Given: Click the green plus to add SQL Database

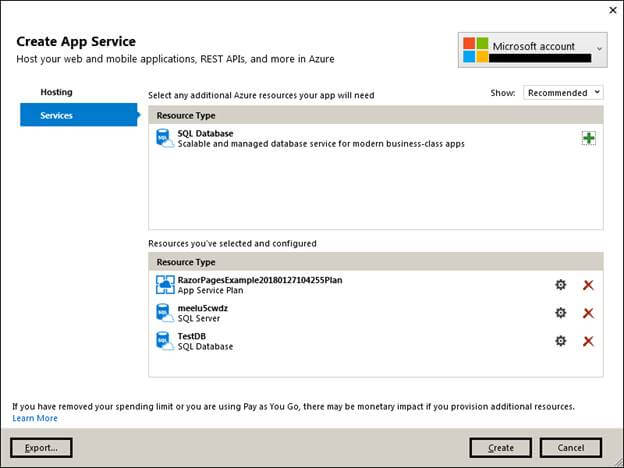Looking at the screenshot, I should point(589,138).
